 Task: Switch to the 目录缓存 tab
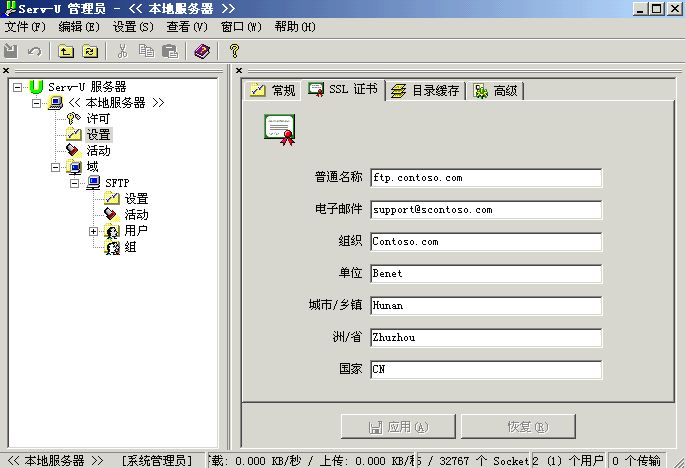click(425, 91)
